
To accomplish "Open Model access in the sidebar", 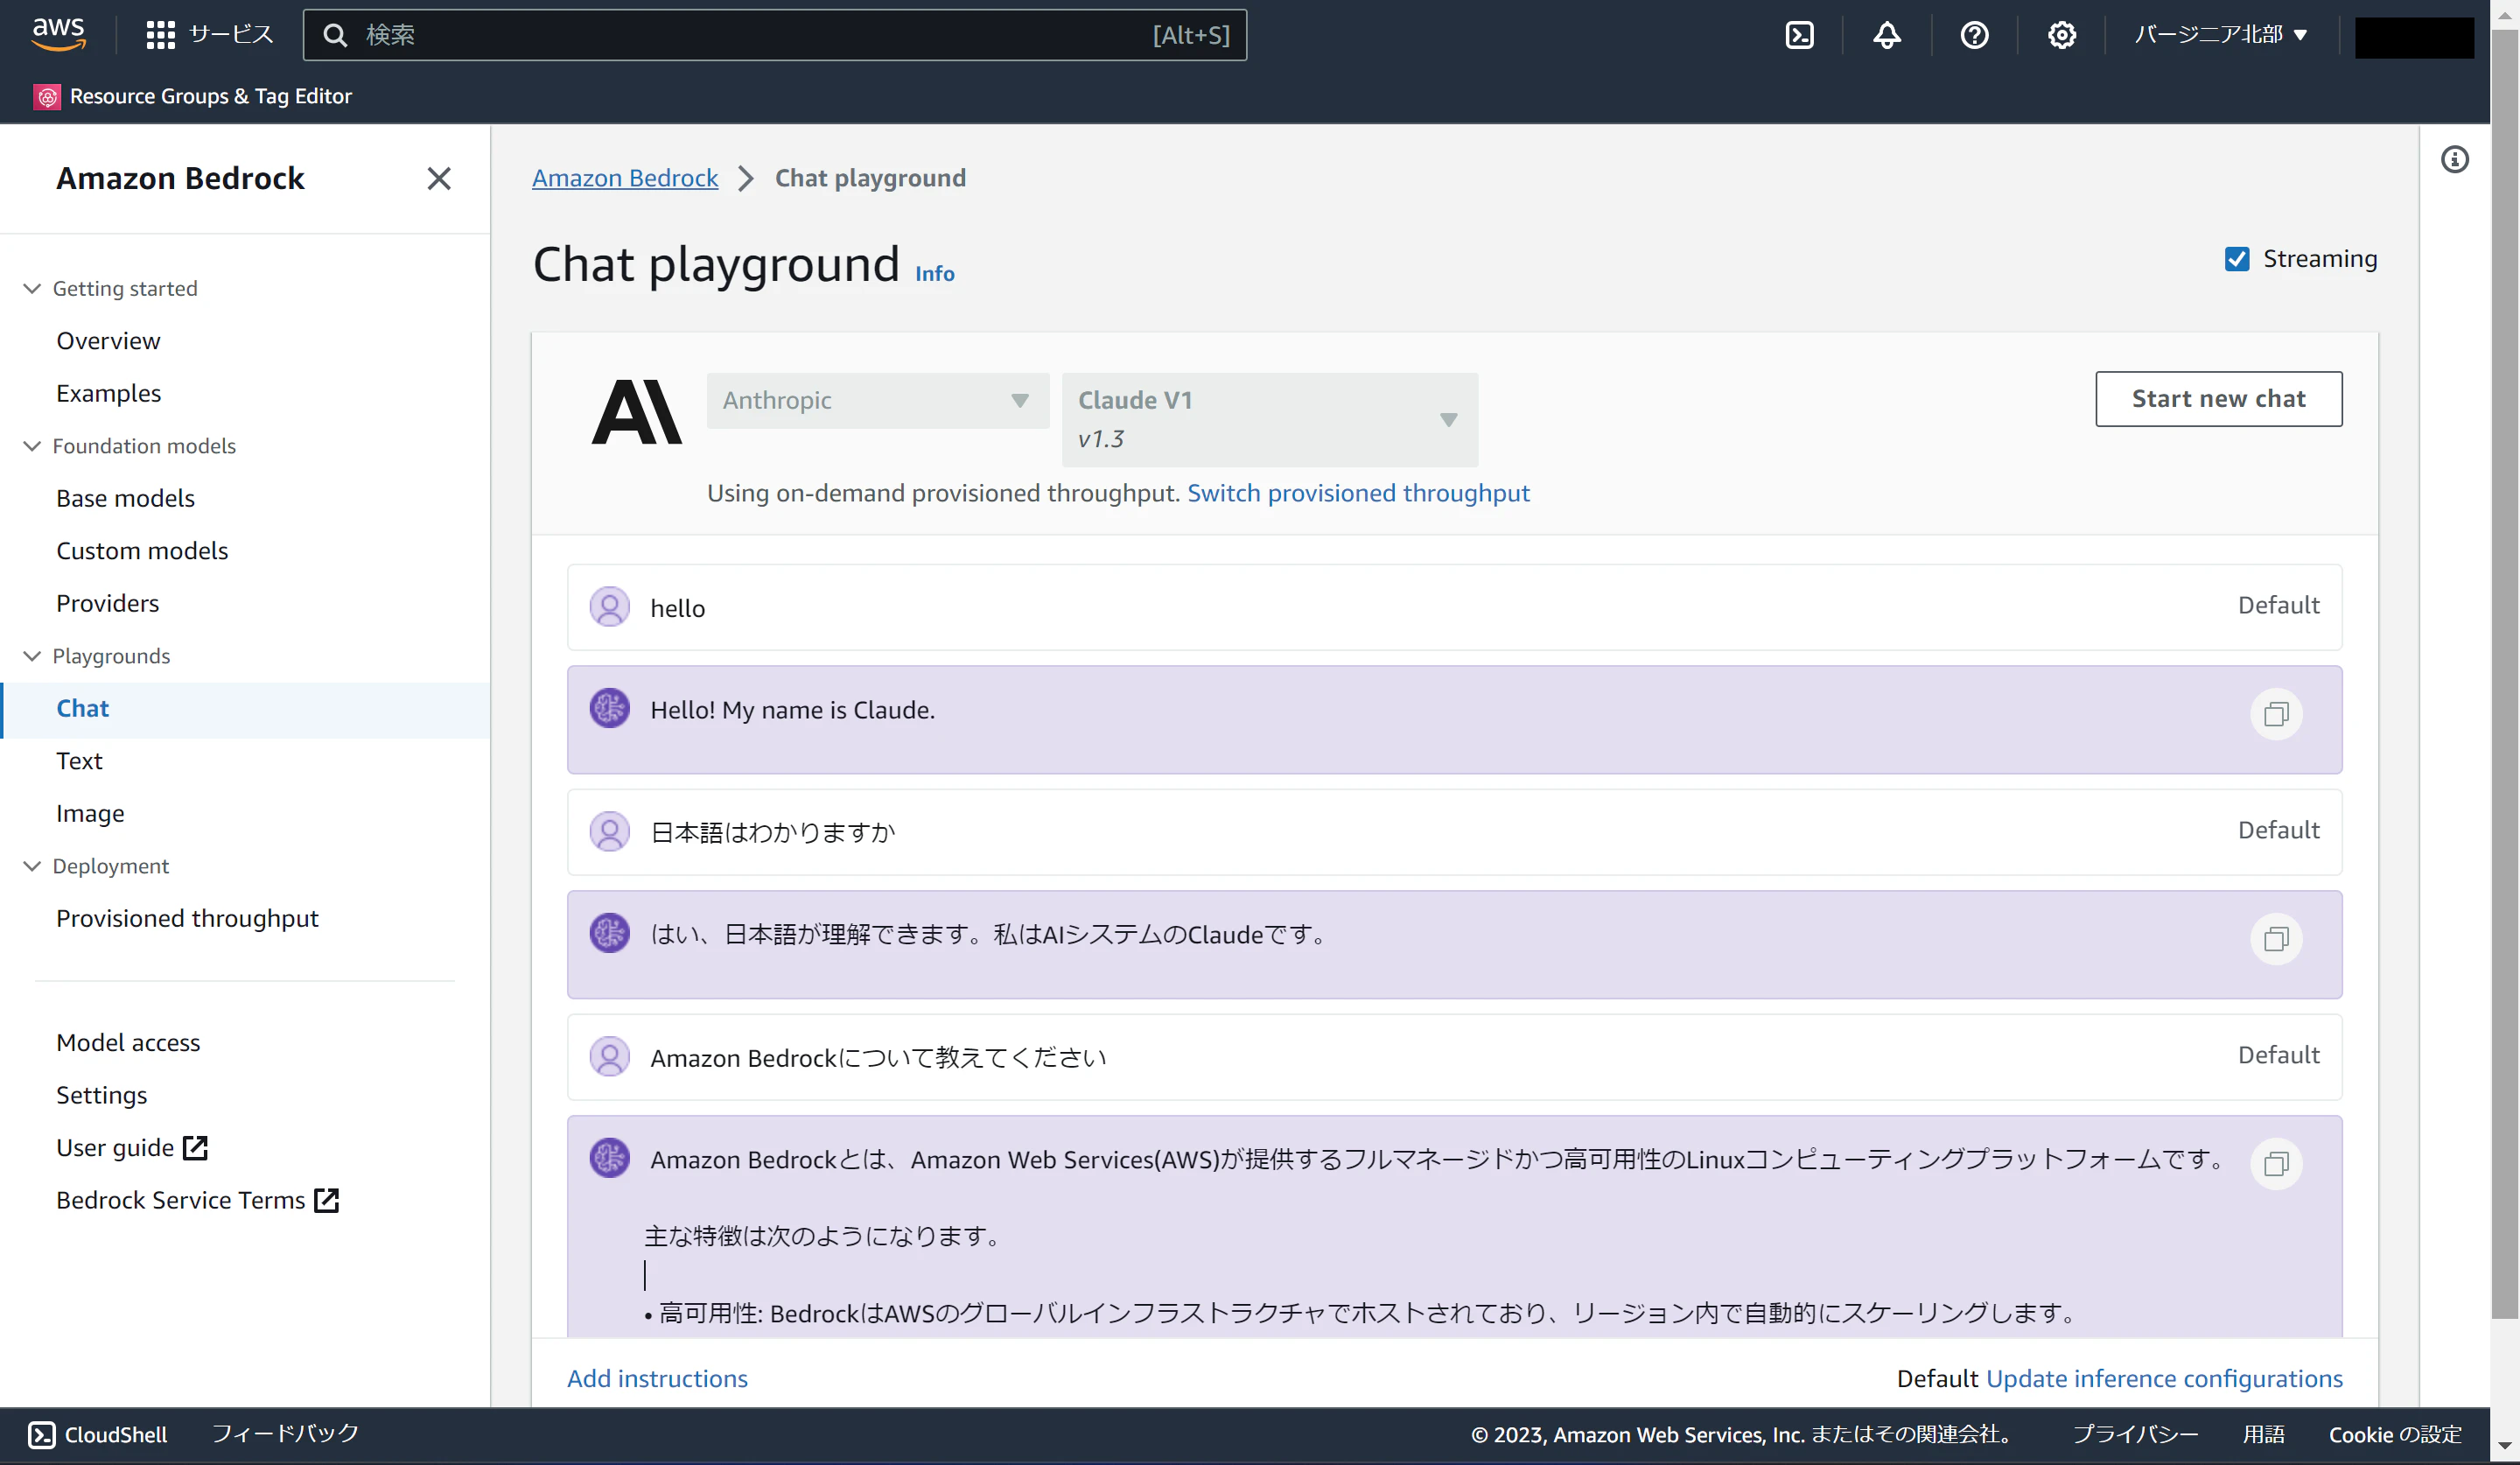I will coord(128,1043).
